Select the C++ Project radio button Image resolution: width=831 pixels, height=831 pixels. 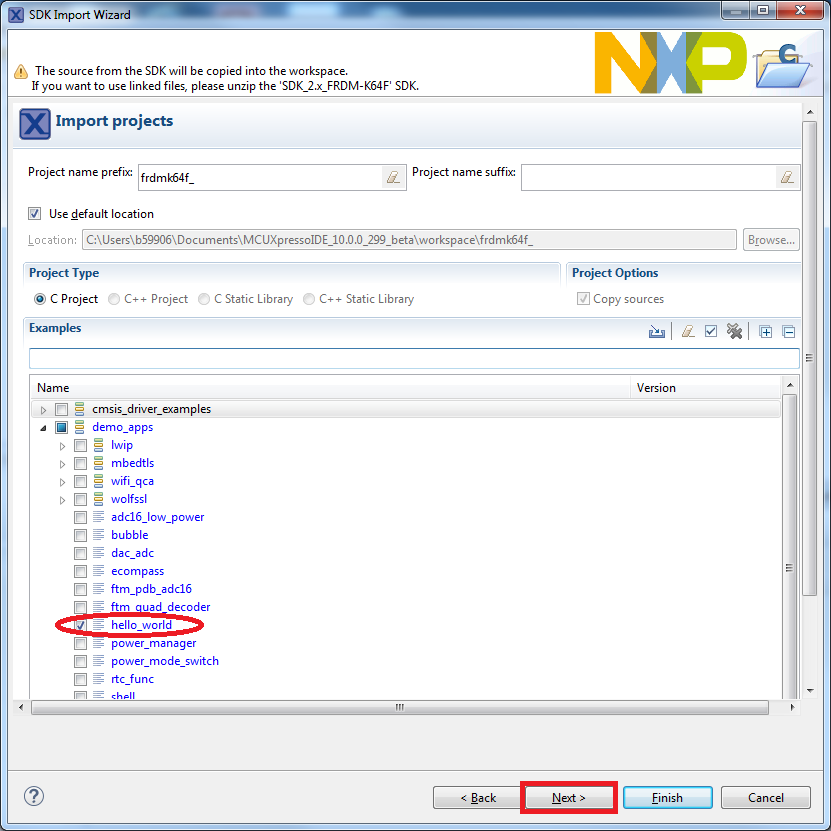click(x=114, y=299)
